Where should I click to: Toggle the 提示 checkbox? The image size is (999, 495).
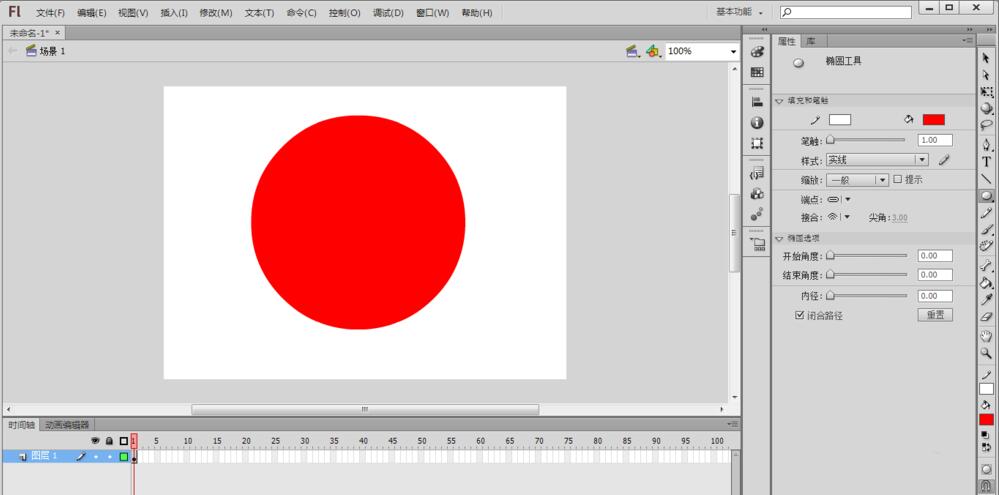pyautogui.click(x=898, y=180)
